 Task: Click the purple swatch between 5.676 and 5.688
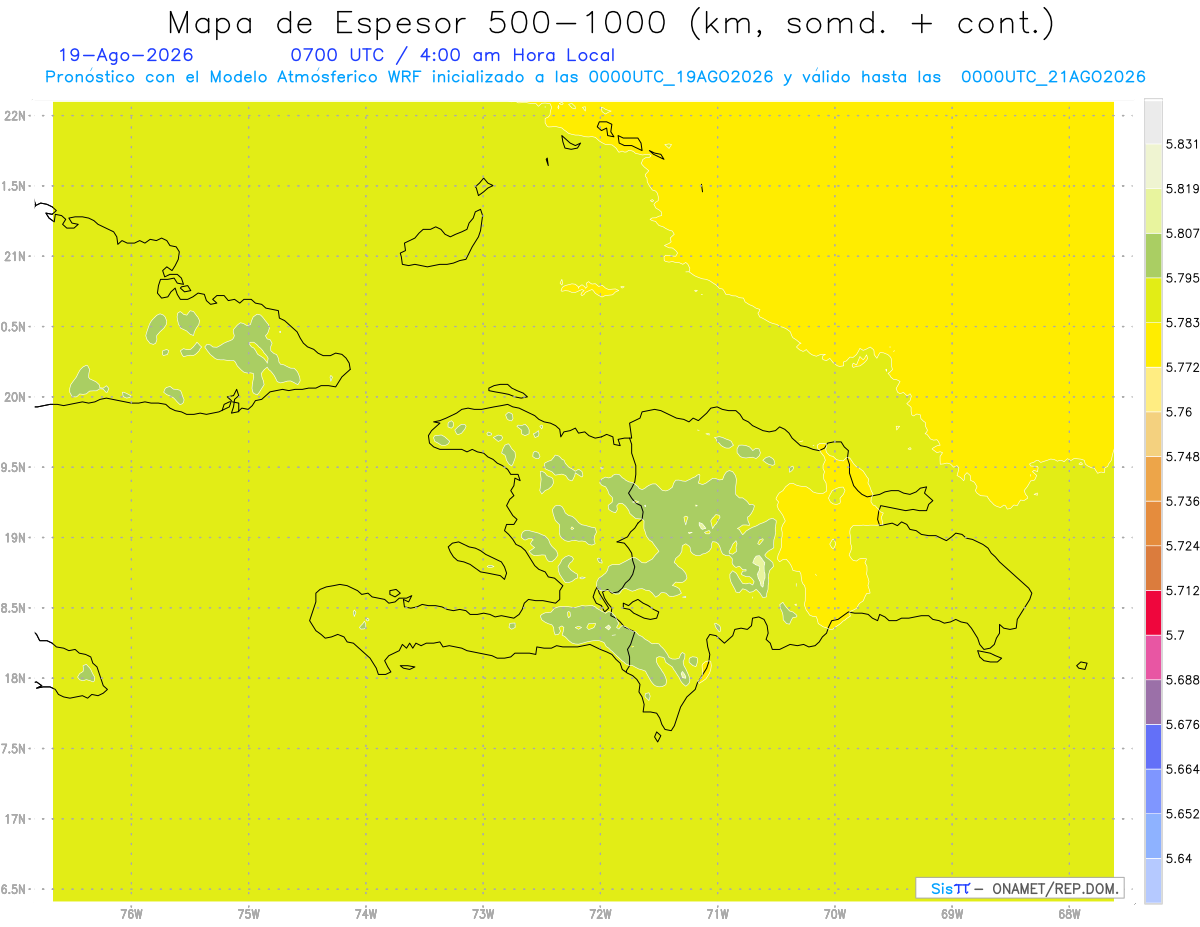point(1153,702)
